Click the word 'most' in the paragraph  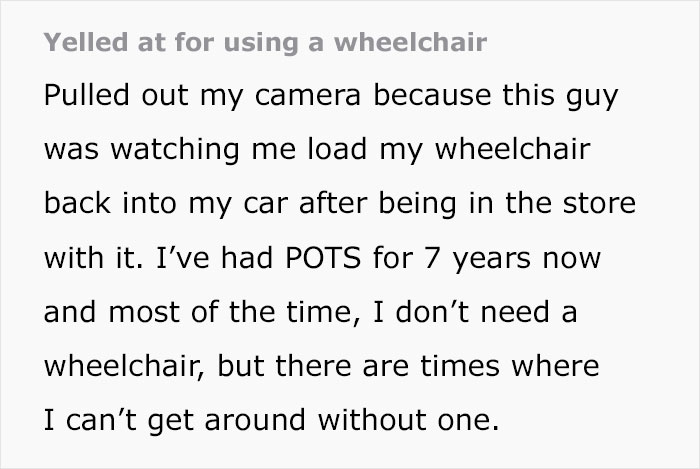(x=144, y=312)
